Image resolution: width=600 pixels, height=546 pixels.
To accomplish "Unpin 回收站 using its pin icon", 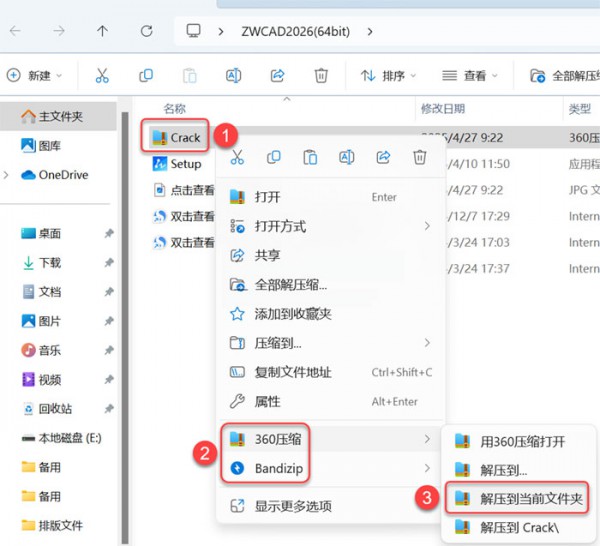I will 109,409.
